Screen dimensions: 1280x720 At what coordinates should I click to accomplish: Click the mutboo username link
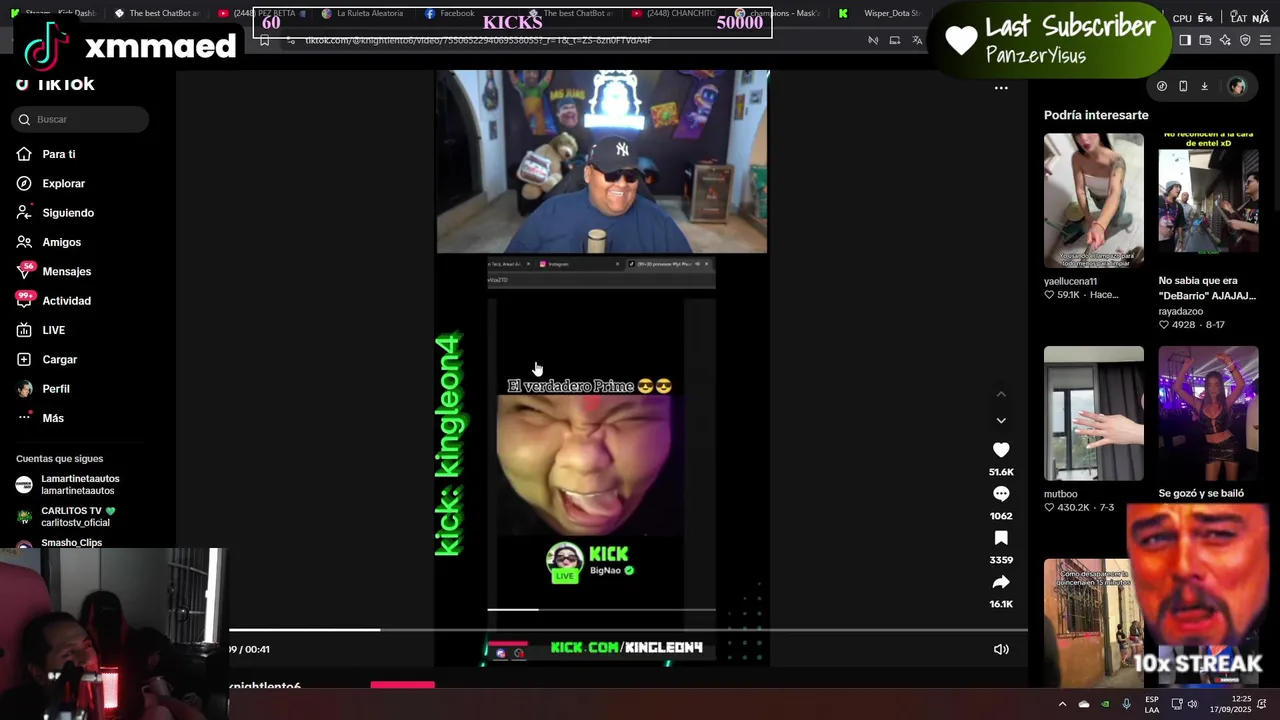coord(1060,494)
